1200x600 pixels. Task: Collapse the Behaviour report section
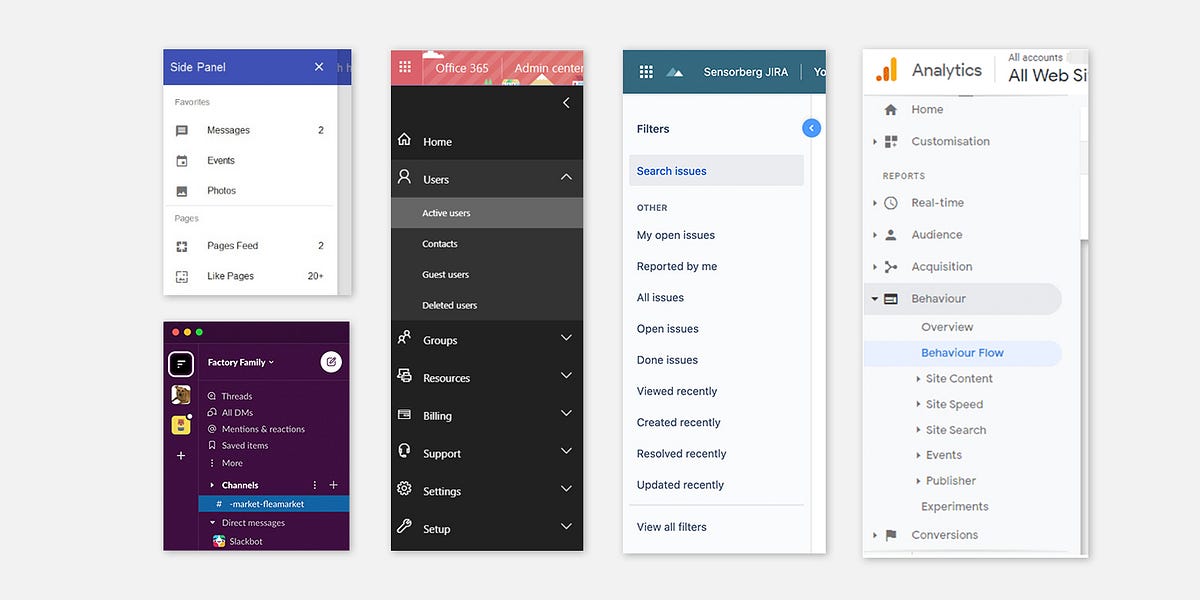873,297
